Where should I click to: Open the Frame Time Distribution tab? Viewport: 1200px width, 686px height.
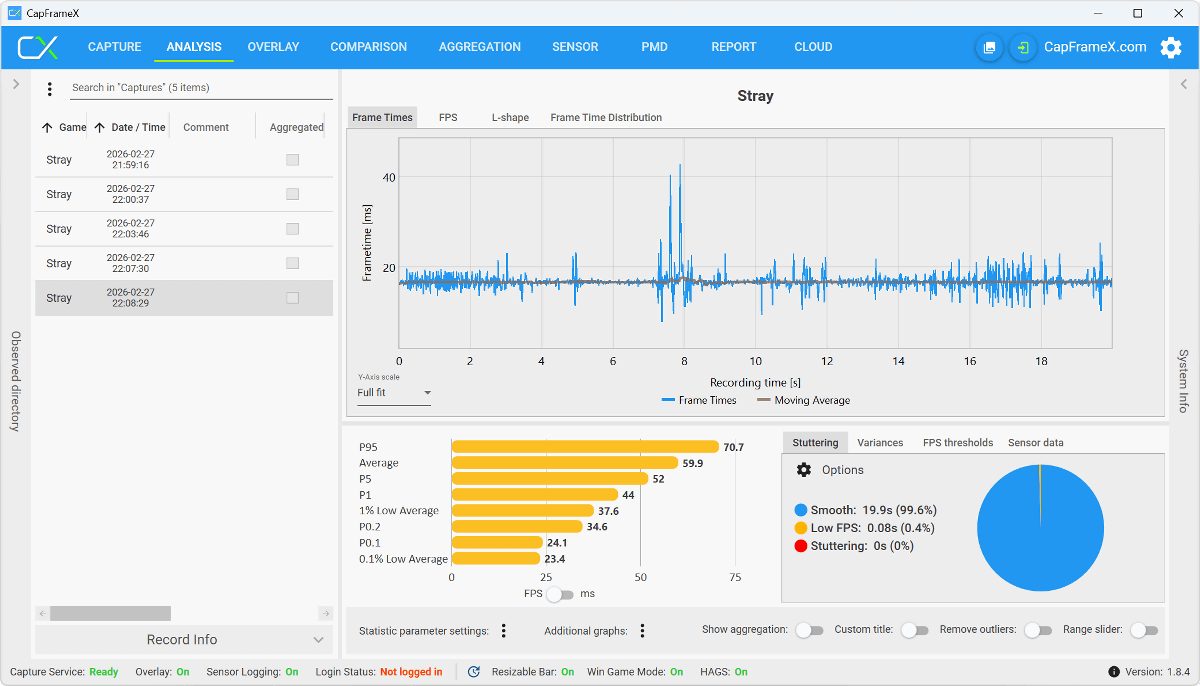pyautogui.click(x=606, y=118)
